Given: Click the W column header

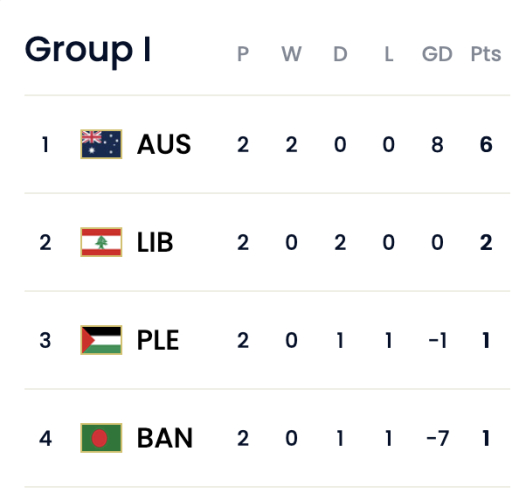Looking at the screenshot, I should tap(291, 54).
